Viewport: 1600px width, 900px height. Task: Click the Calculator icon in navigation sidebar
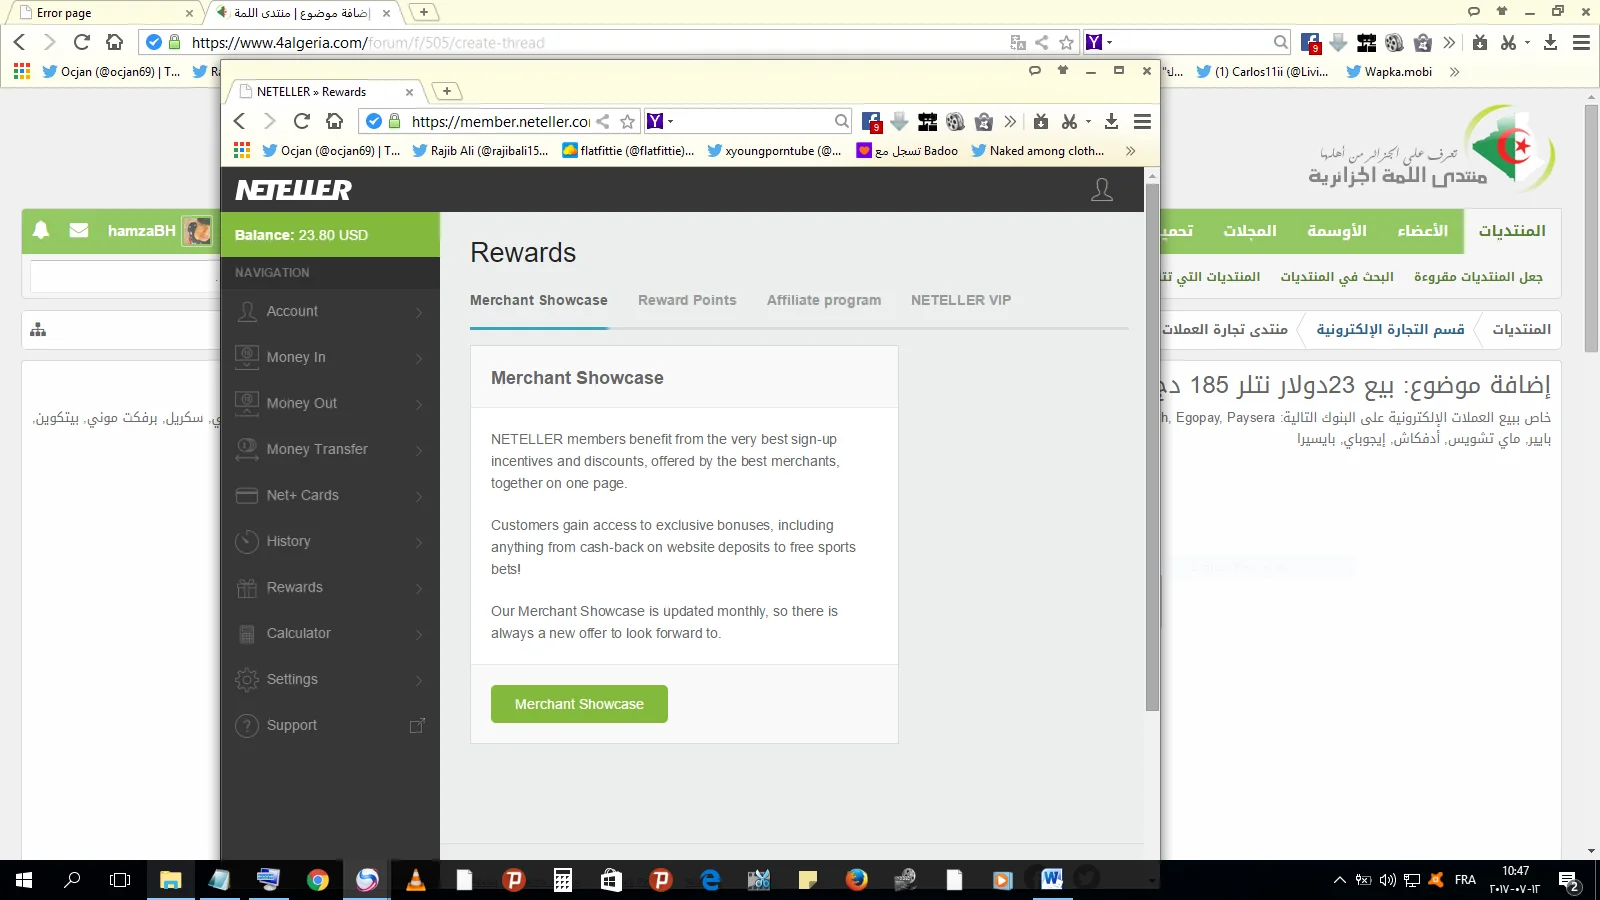point(246,634)
